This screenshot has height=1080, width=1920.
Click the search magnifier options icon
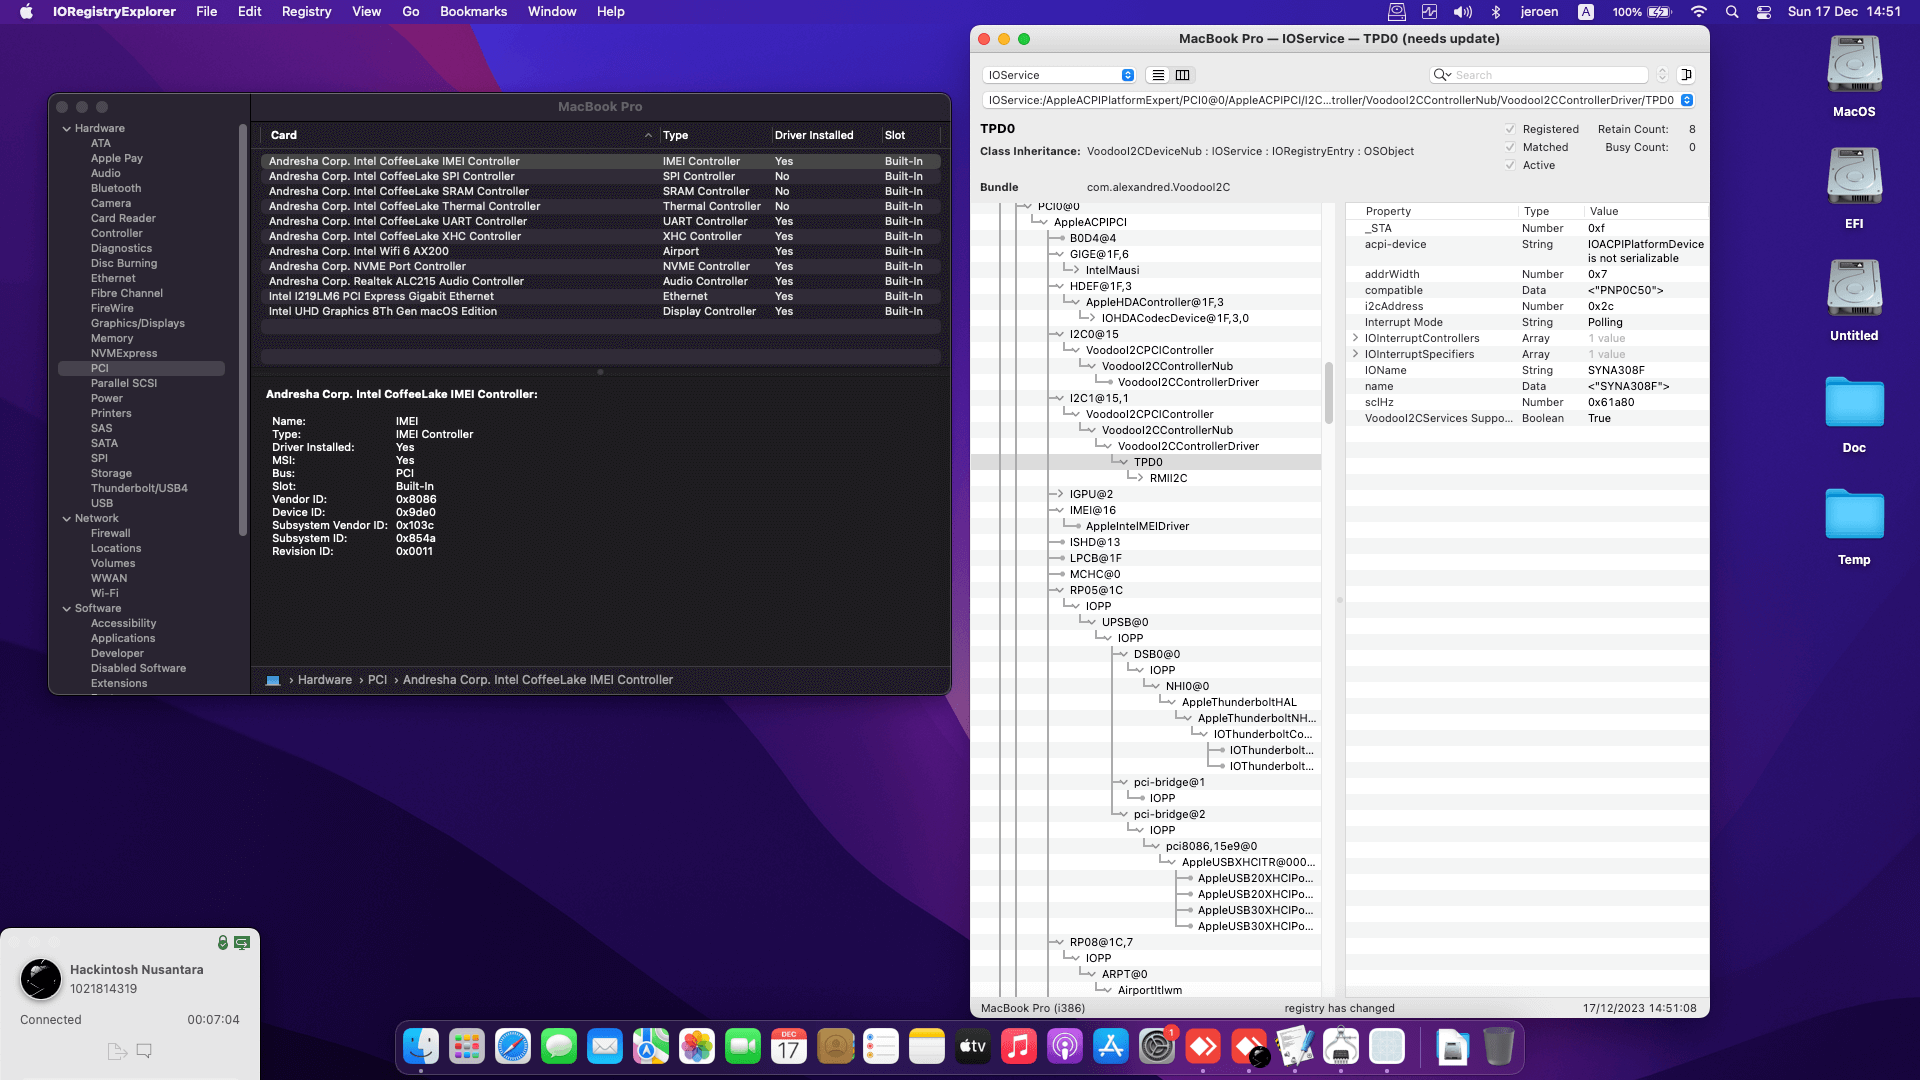[1441, 75]
